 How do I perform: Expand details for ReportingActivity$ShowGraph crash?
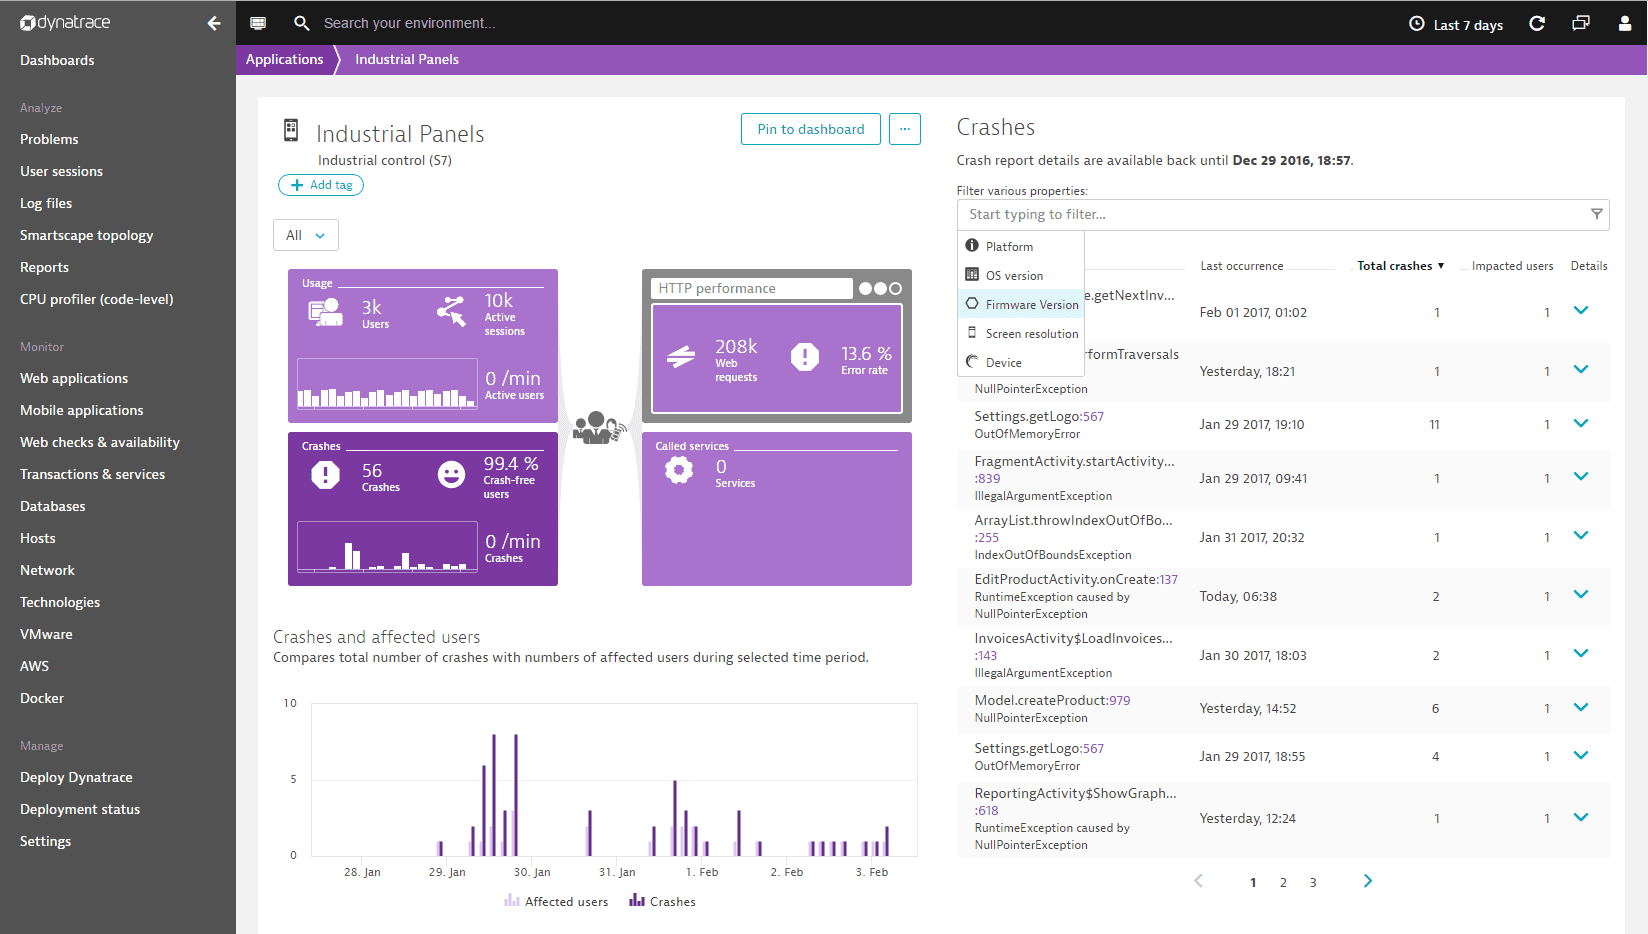1581,818
